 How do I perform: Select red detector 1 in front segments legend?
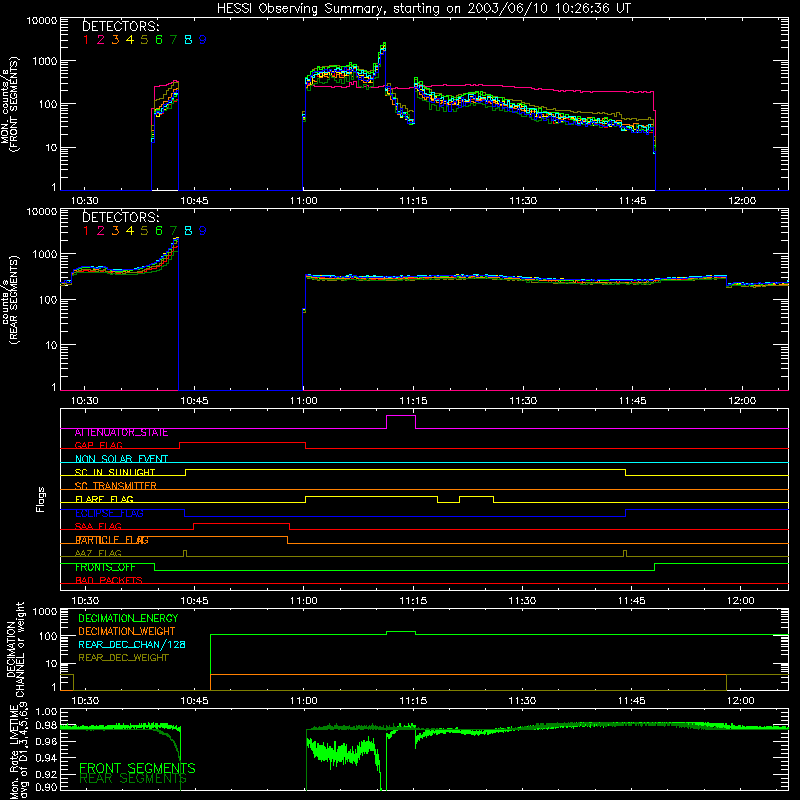pos(86,40)
